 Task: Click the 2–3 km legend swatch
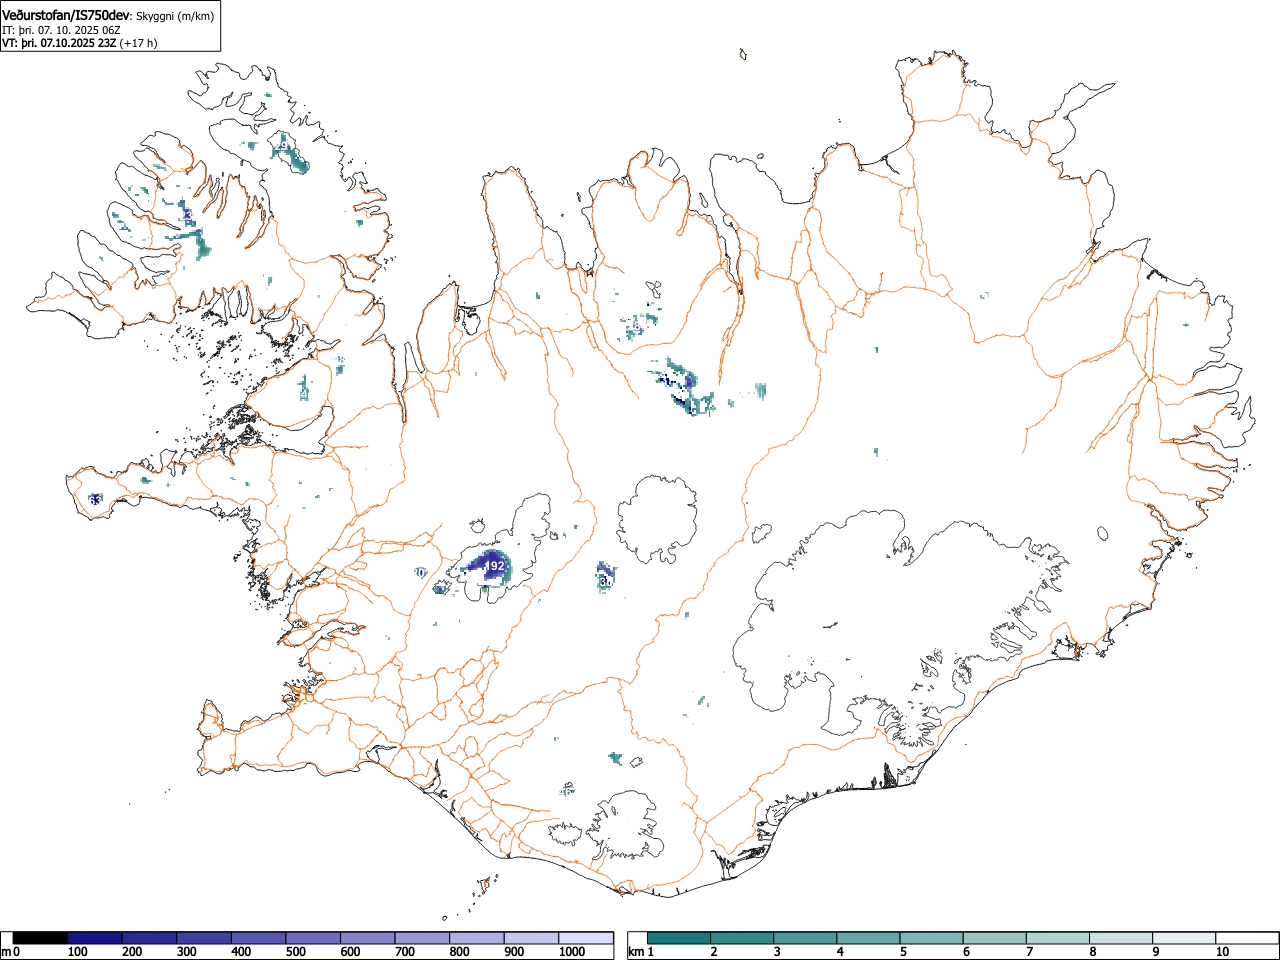pyautogui.click(x=743, y=938)
